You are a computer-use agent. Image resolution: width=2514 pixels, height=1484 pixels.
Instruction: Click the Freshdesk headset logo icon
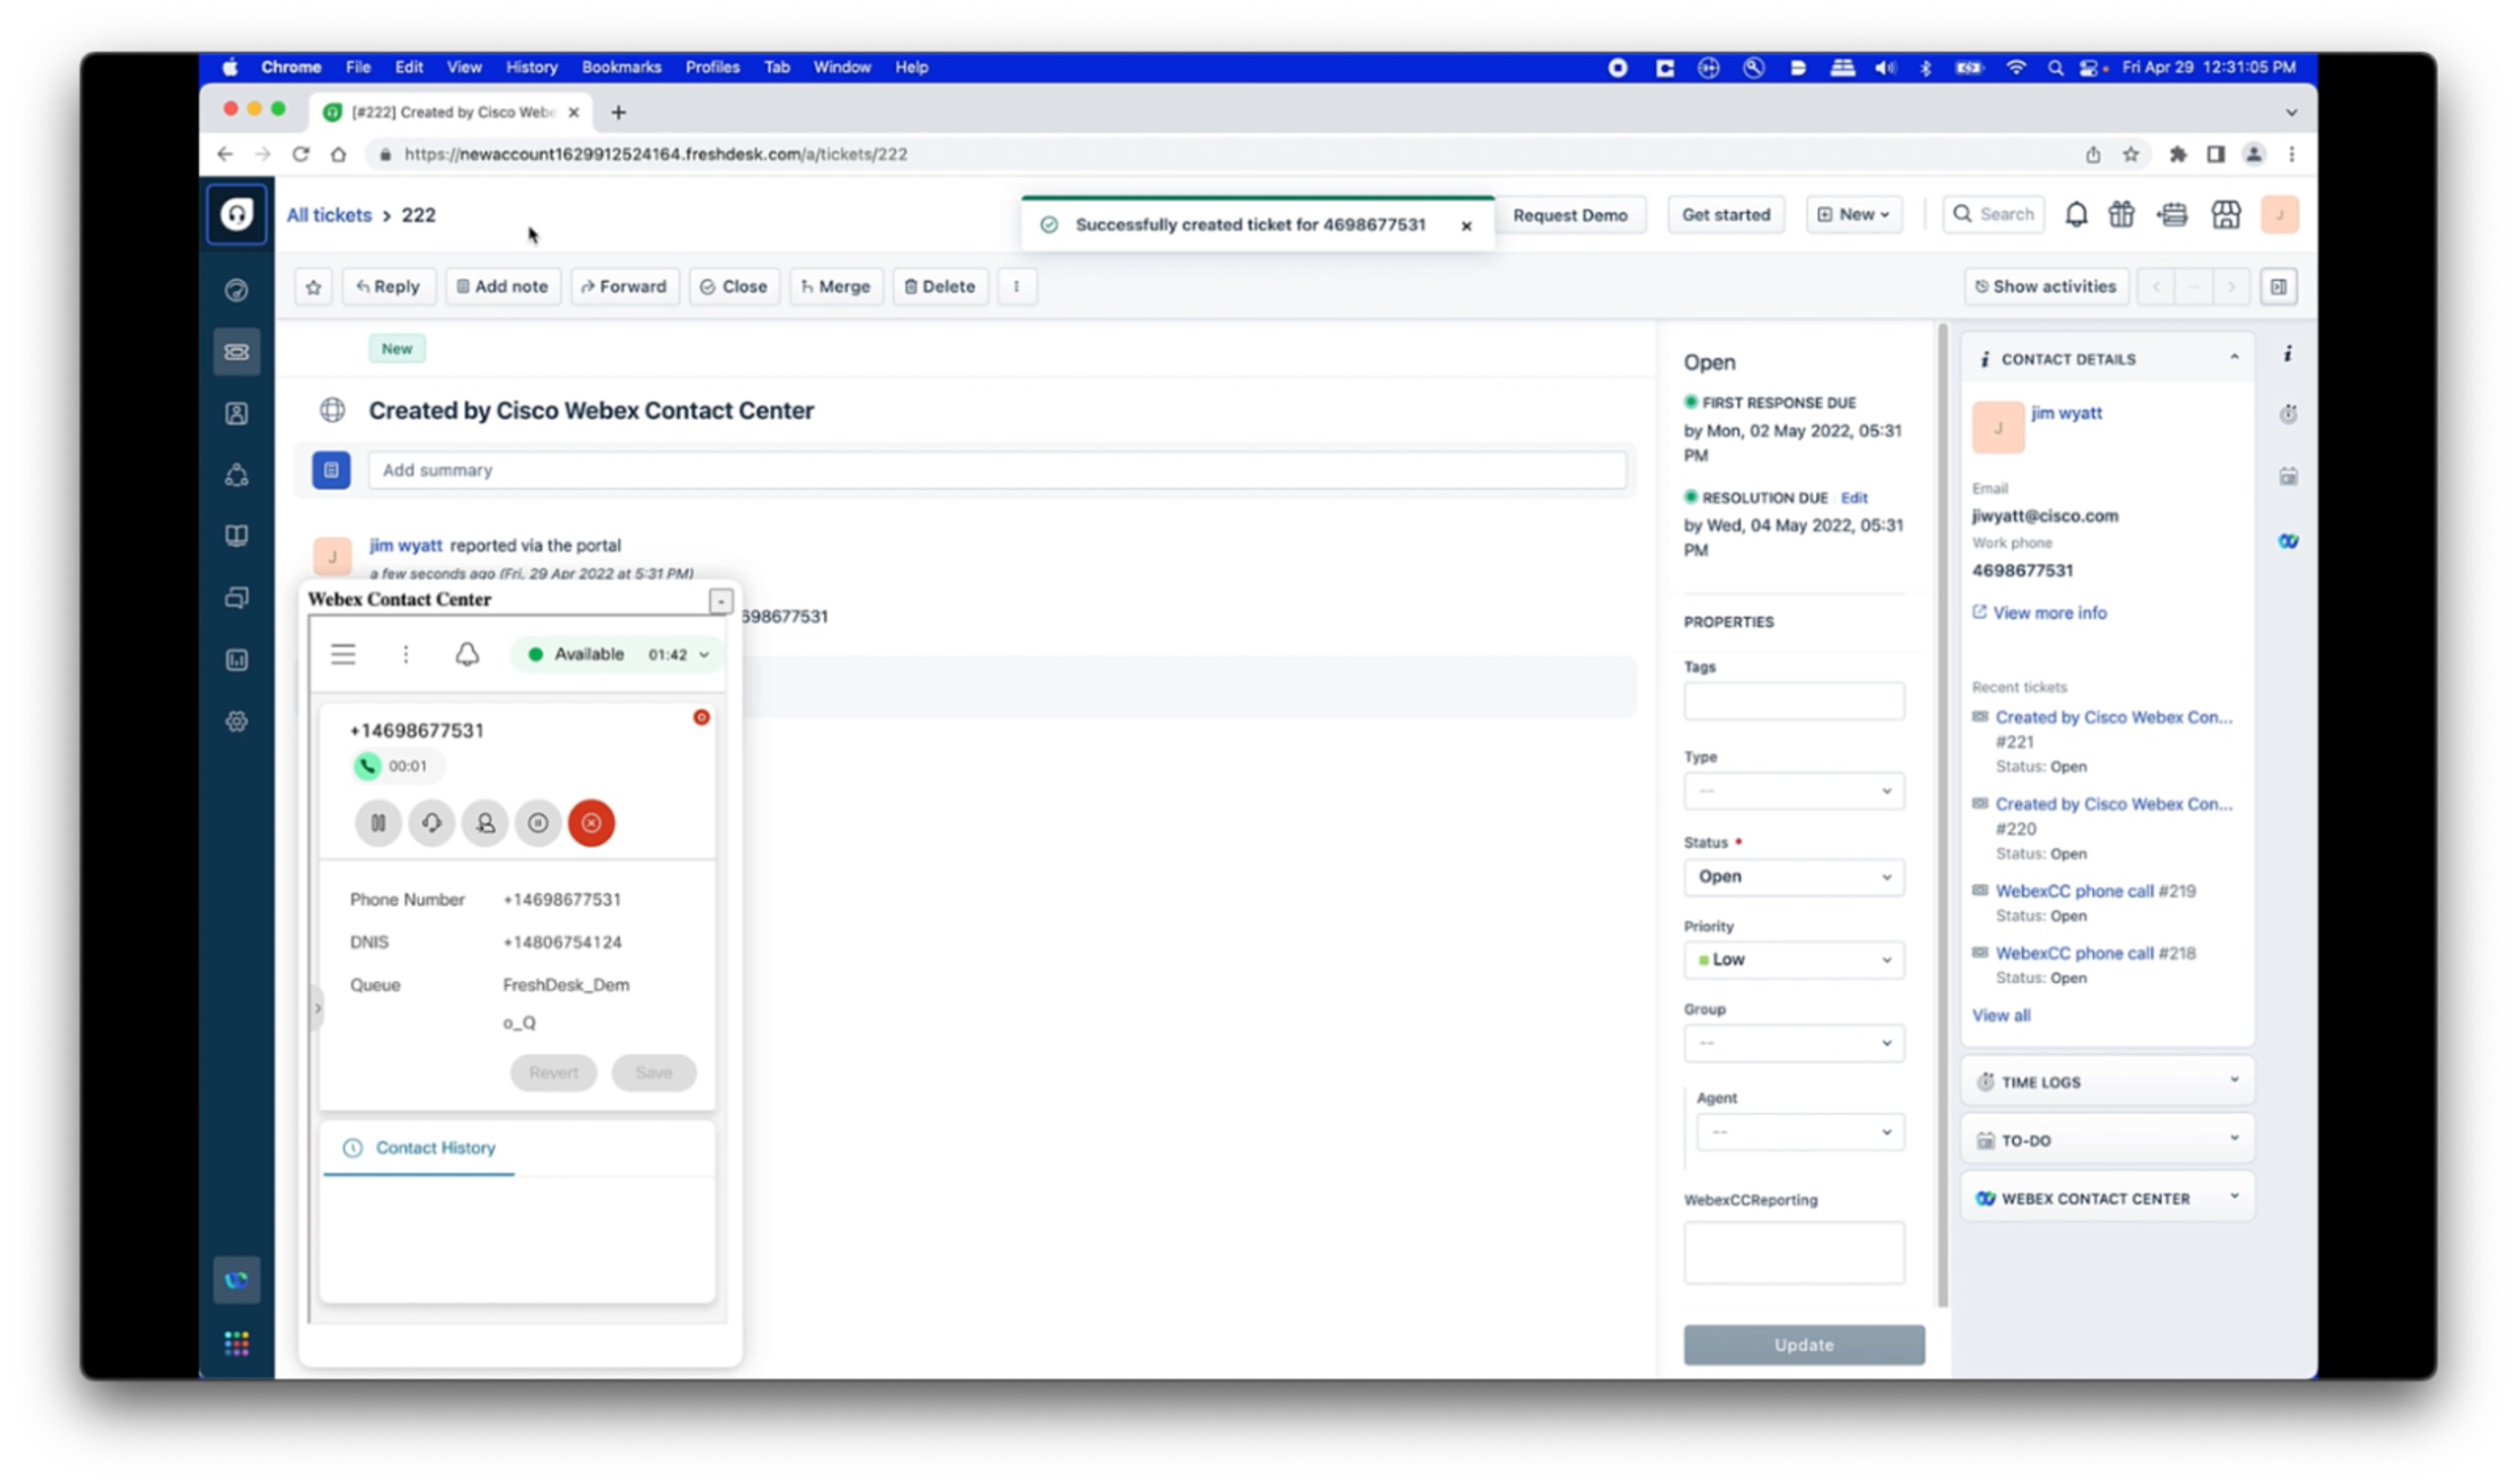tap(237, 214)
